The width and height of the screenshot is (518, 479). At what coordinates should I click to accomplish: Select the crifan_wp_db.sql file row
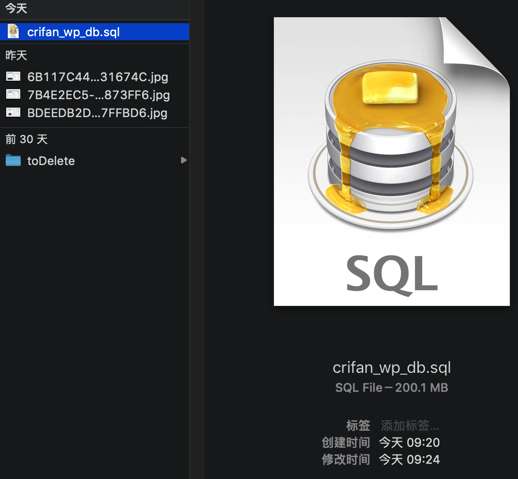(95, 32)
